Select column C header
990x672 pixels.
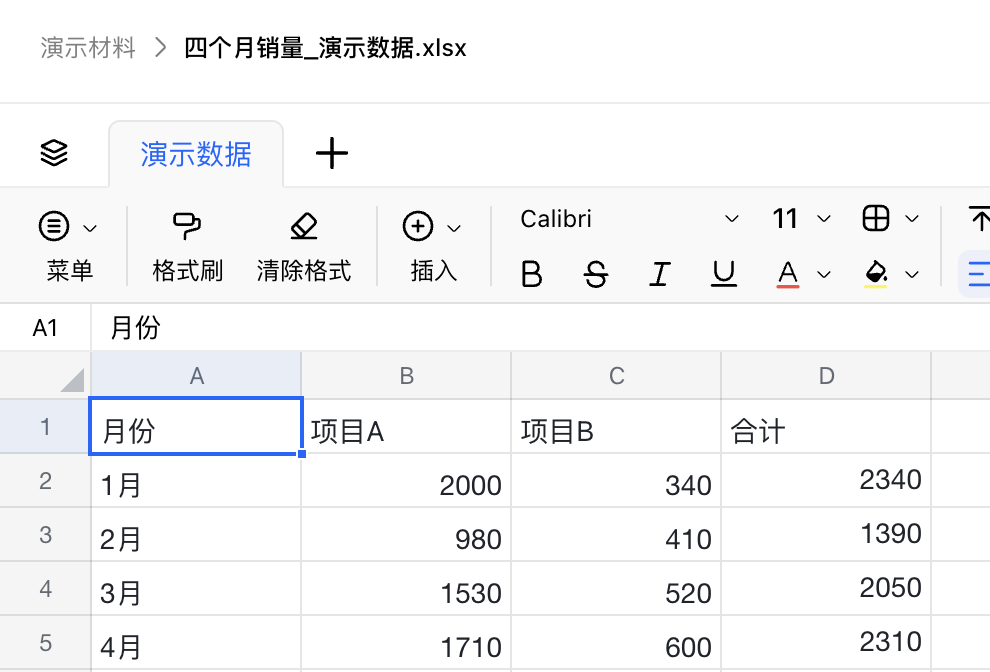tap(616, 376)
